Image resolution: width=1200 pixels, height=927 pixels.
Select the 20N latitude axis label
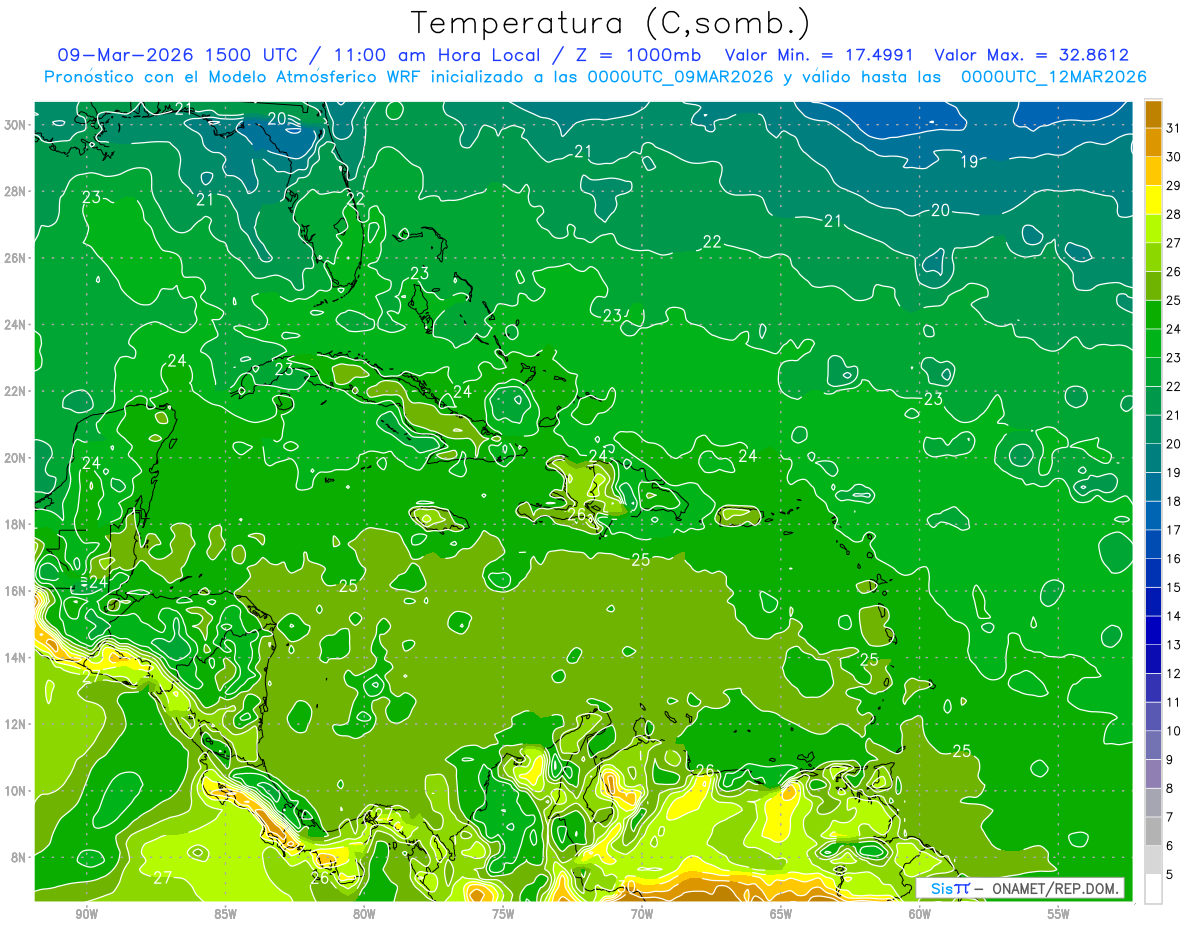click(16, 457)
